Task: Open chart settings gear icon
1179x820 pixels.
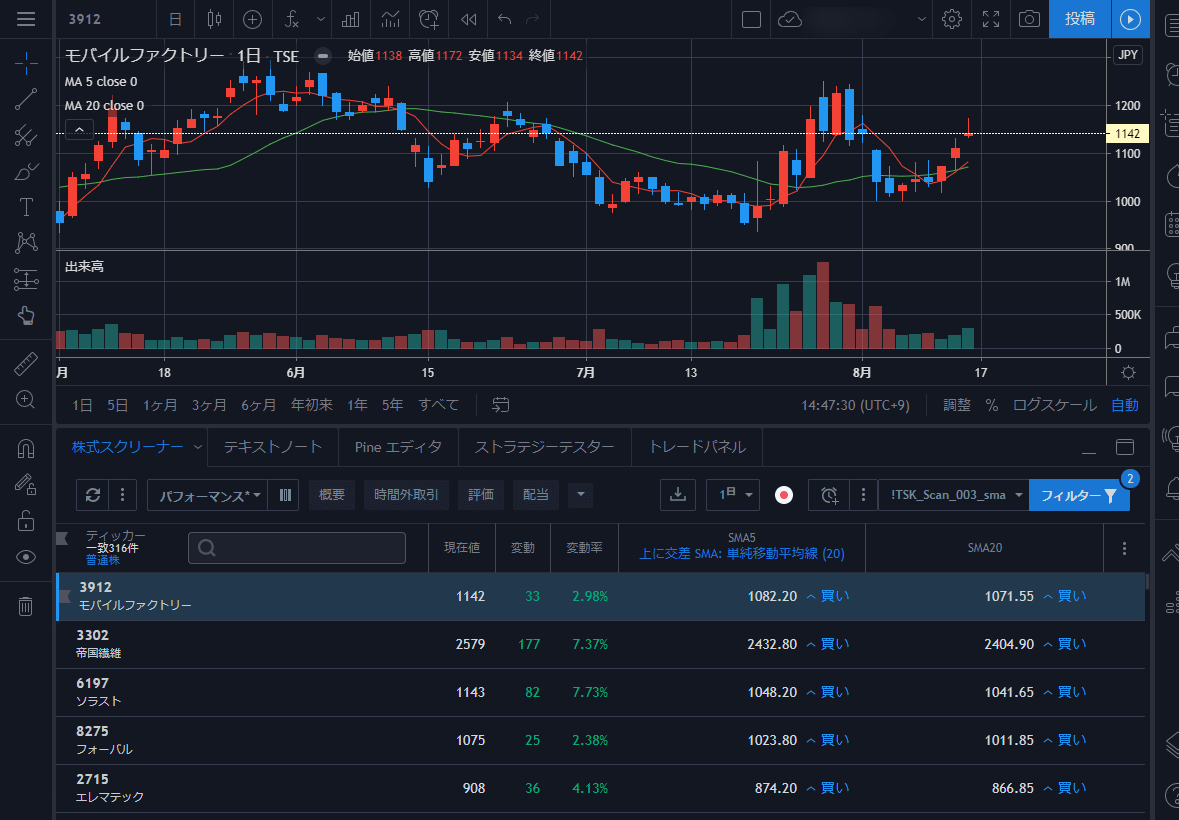Action: (951, 19)
